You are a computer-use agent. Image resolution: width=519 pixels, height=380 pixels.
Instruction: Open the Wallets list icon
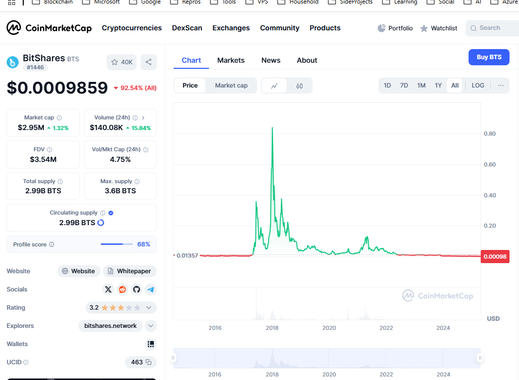tap(151, 344)
